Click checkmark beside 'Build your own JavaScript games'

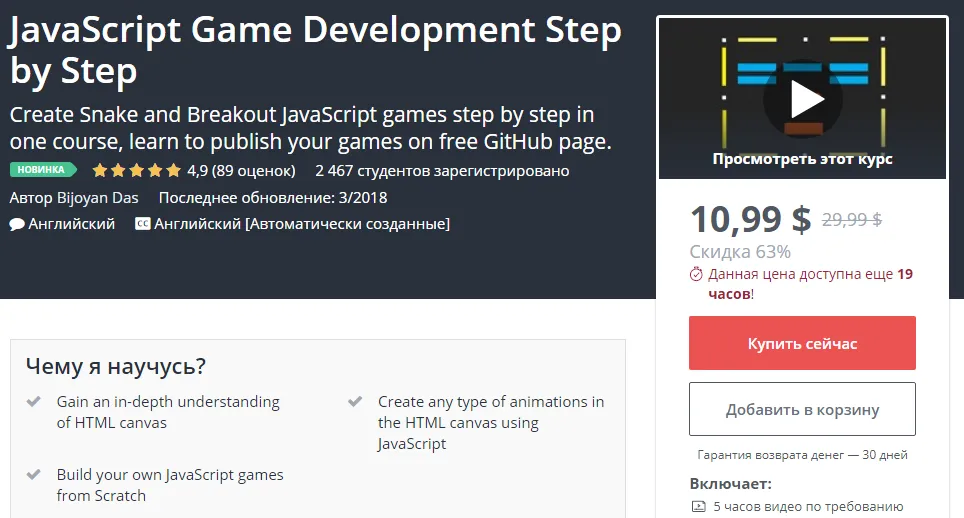pyautogui.click(x=34, y=474)
